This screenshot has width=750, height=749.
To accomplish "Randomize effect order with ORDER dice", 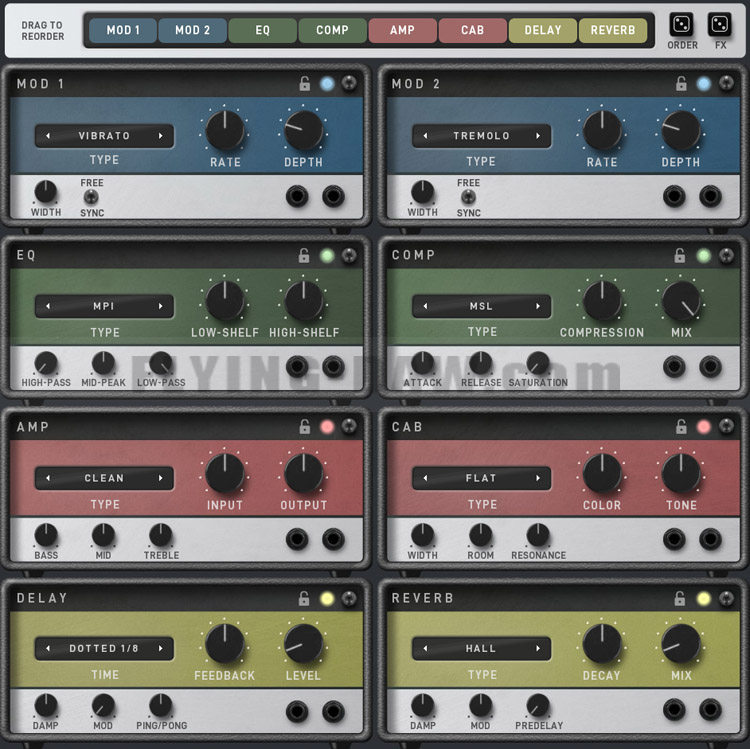I will (x=682, y=24).
